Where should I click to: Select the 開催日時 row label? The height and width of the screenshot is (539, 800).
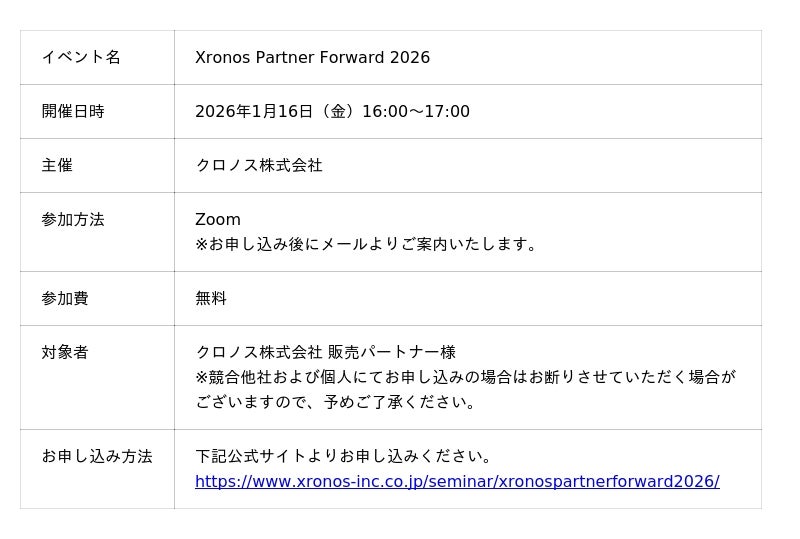(73, 111)
